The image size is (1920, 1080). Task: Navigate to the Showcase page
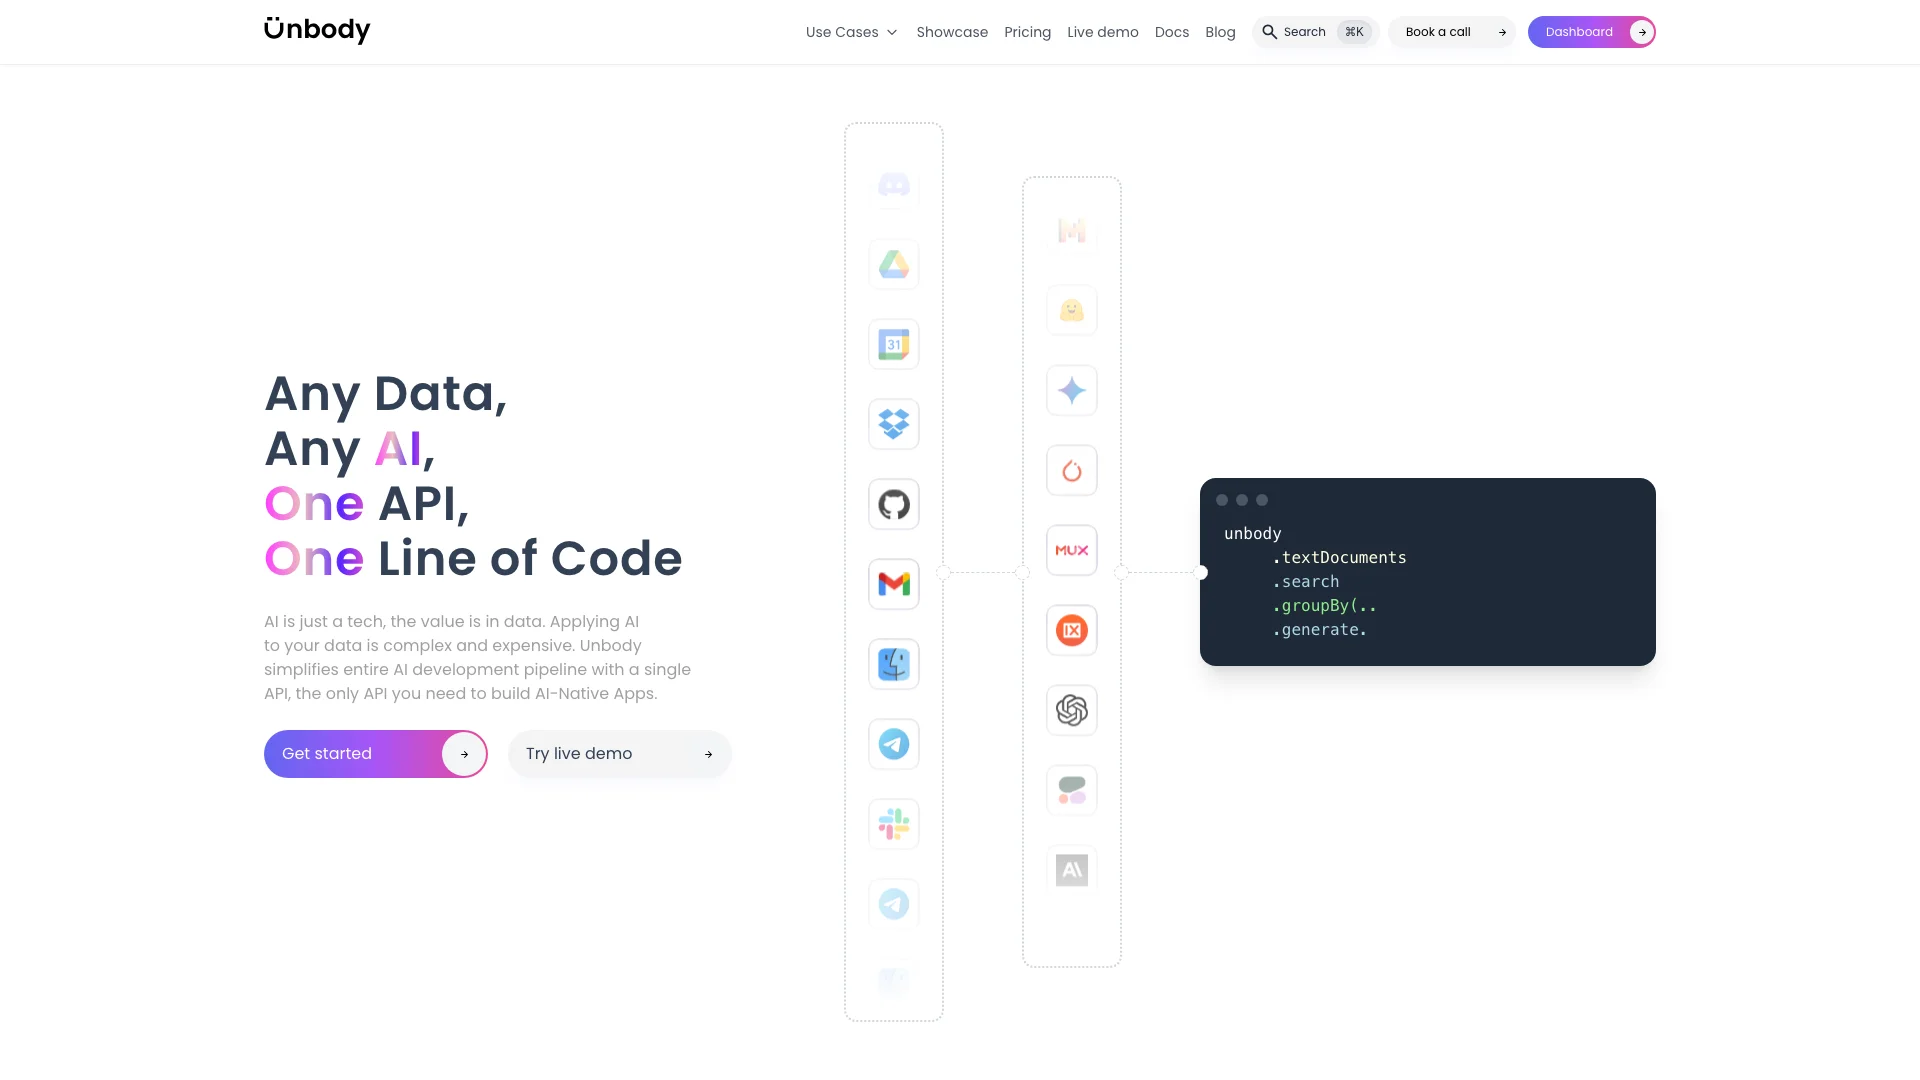(952, 32)
